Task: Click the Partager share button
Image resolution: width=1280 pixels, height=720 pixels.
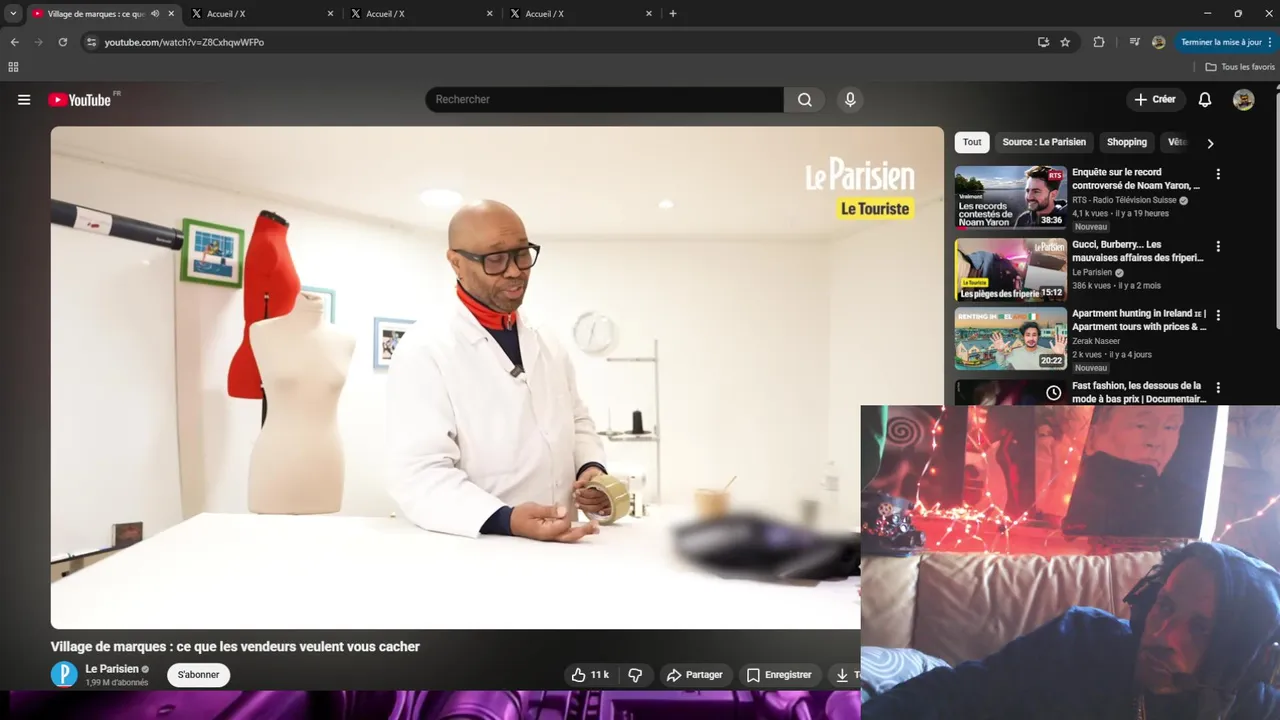Action: (x=694, y=675)
